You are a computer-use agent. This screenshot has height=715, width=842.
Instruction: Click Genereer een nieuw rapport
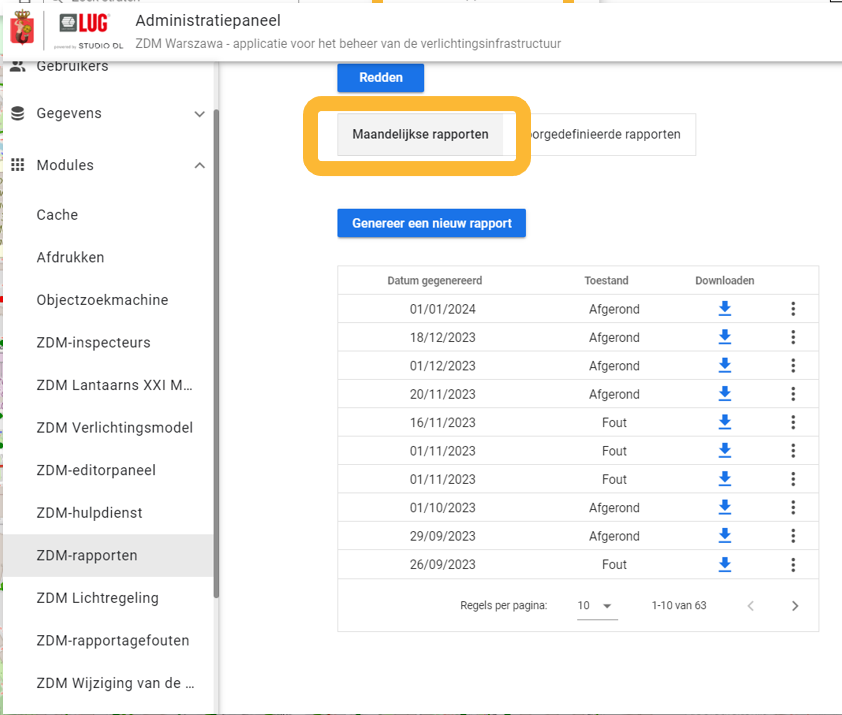tap(431, 223)
